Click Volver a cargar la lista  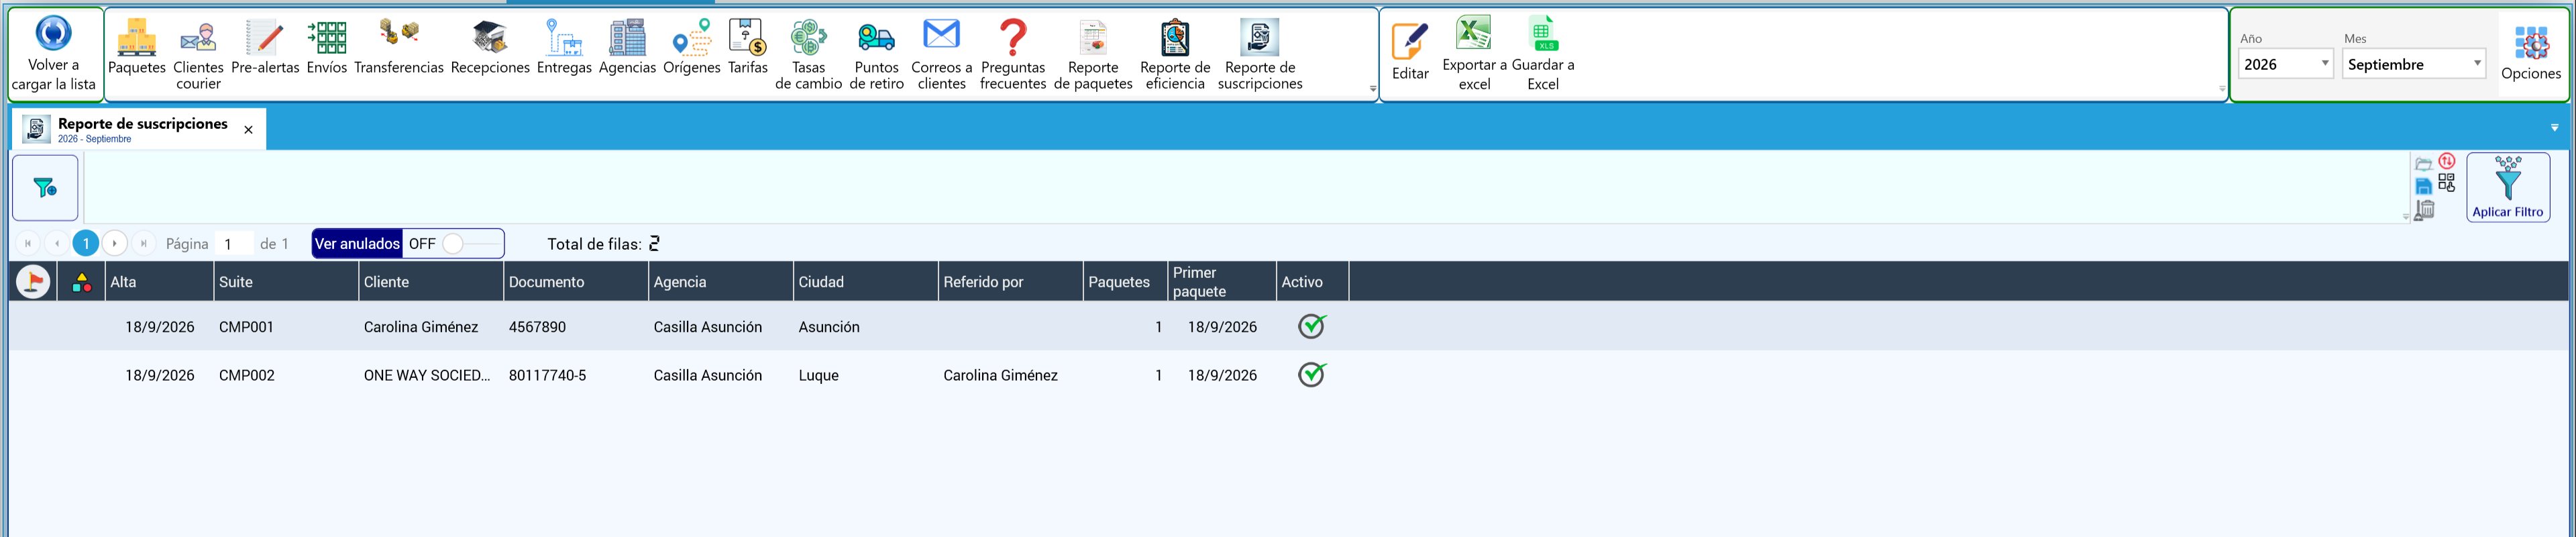[54, 54]
